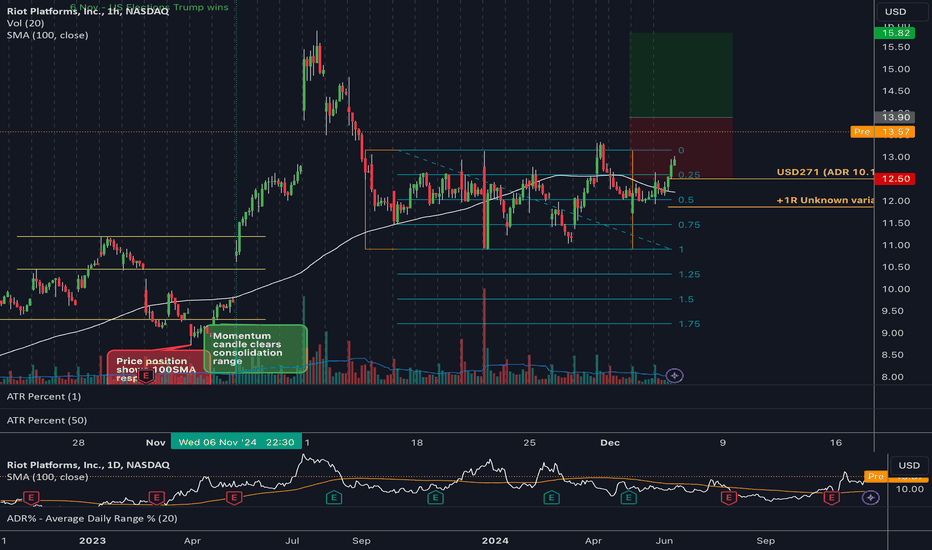The height and width of the screenshot is (550, 932).
Task: Click the Jun label on daily time axis
Action: click(x=664, y=540)
